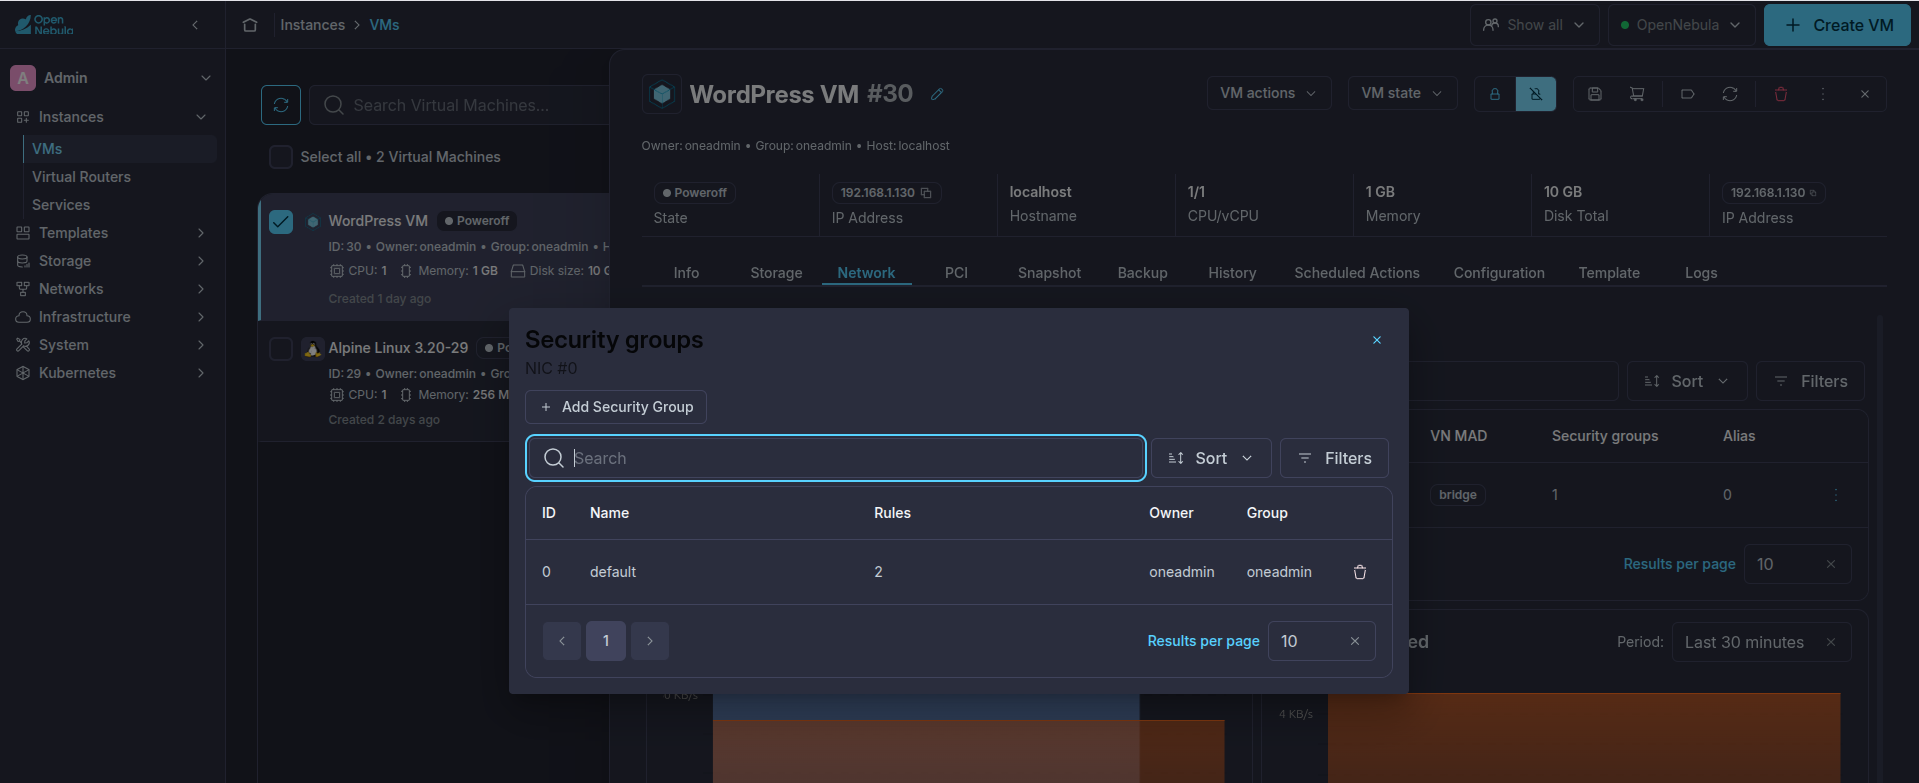Select page 1 in Security groups pagination
Viewport: 1919px width, 783px height.
pyautogui.click(x=606, y=641)
